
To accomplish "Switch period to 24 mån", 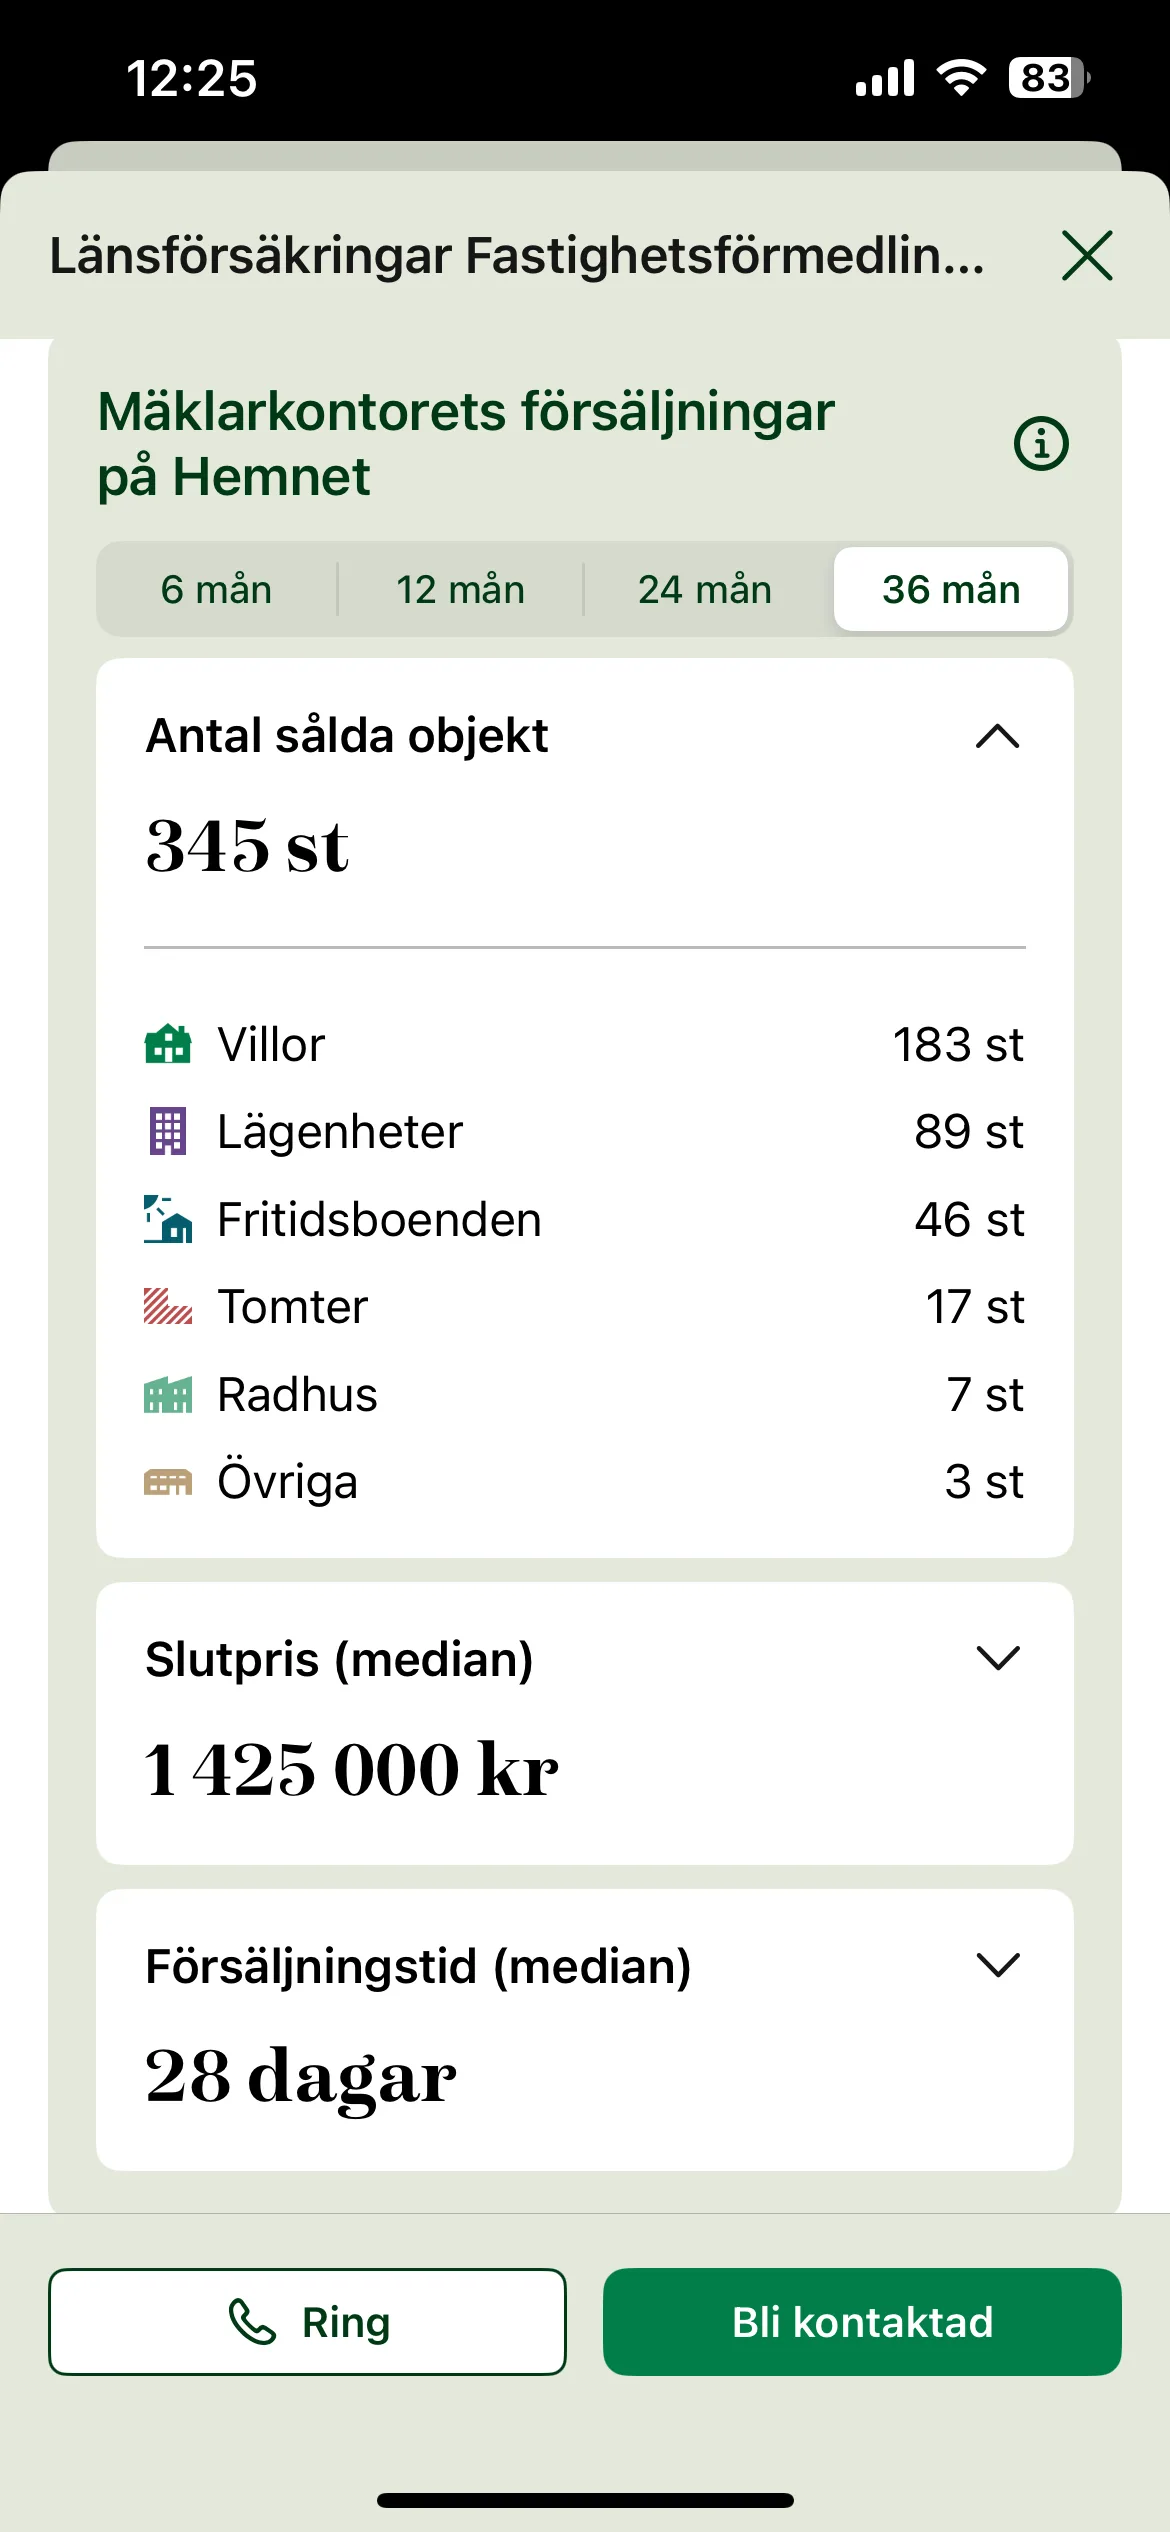I will (x=705, y=590).
